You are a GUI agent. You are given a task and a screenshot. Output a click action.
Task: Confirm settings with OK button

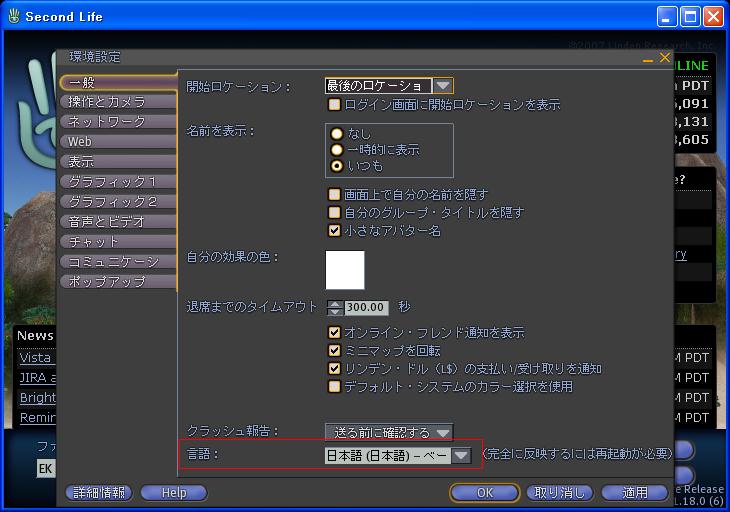[485, 492]
